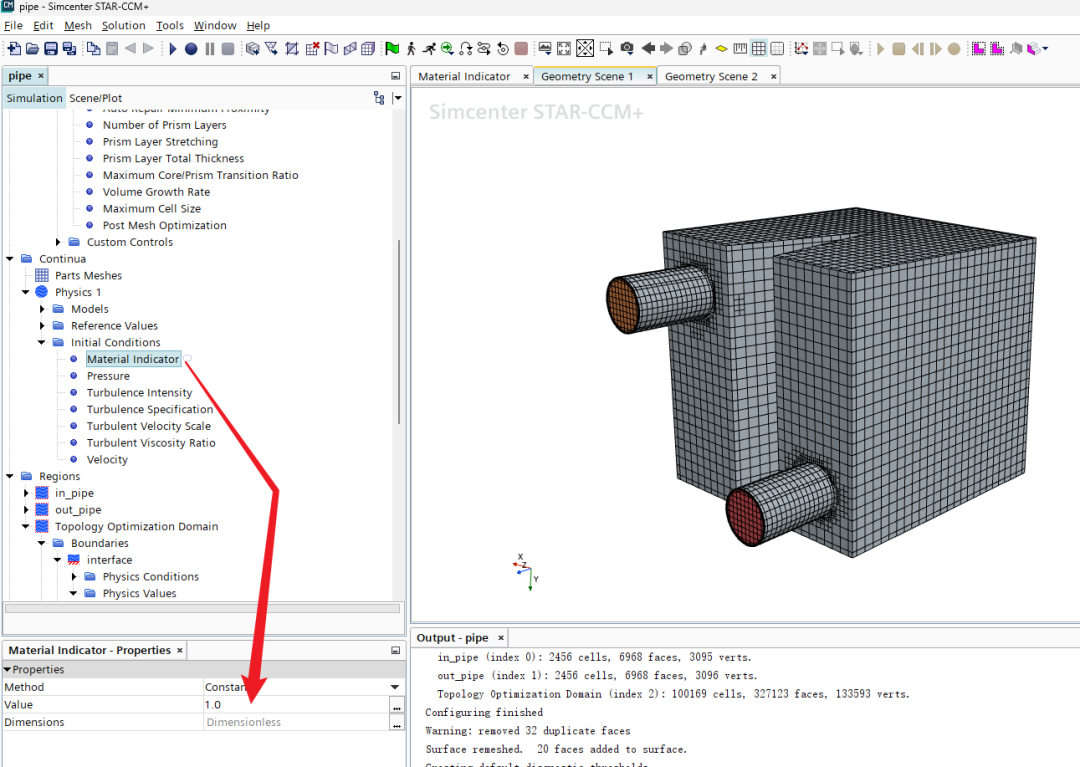Click the first magenta L-shape selection icon
The width and height of the screenshot is (1080, 767).
coord(979,49)
